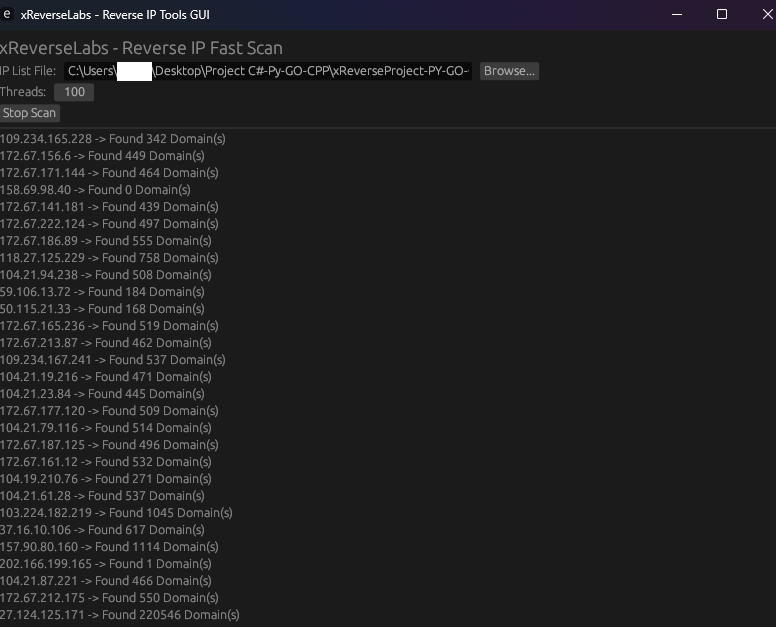Close the xReverseLabs window
The width and height of the screenshot is (776, 627).
coord(768,14)
